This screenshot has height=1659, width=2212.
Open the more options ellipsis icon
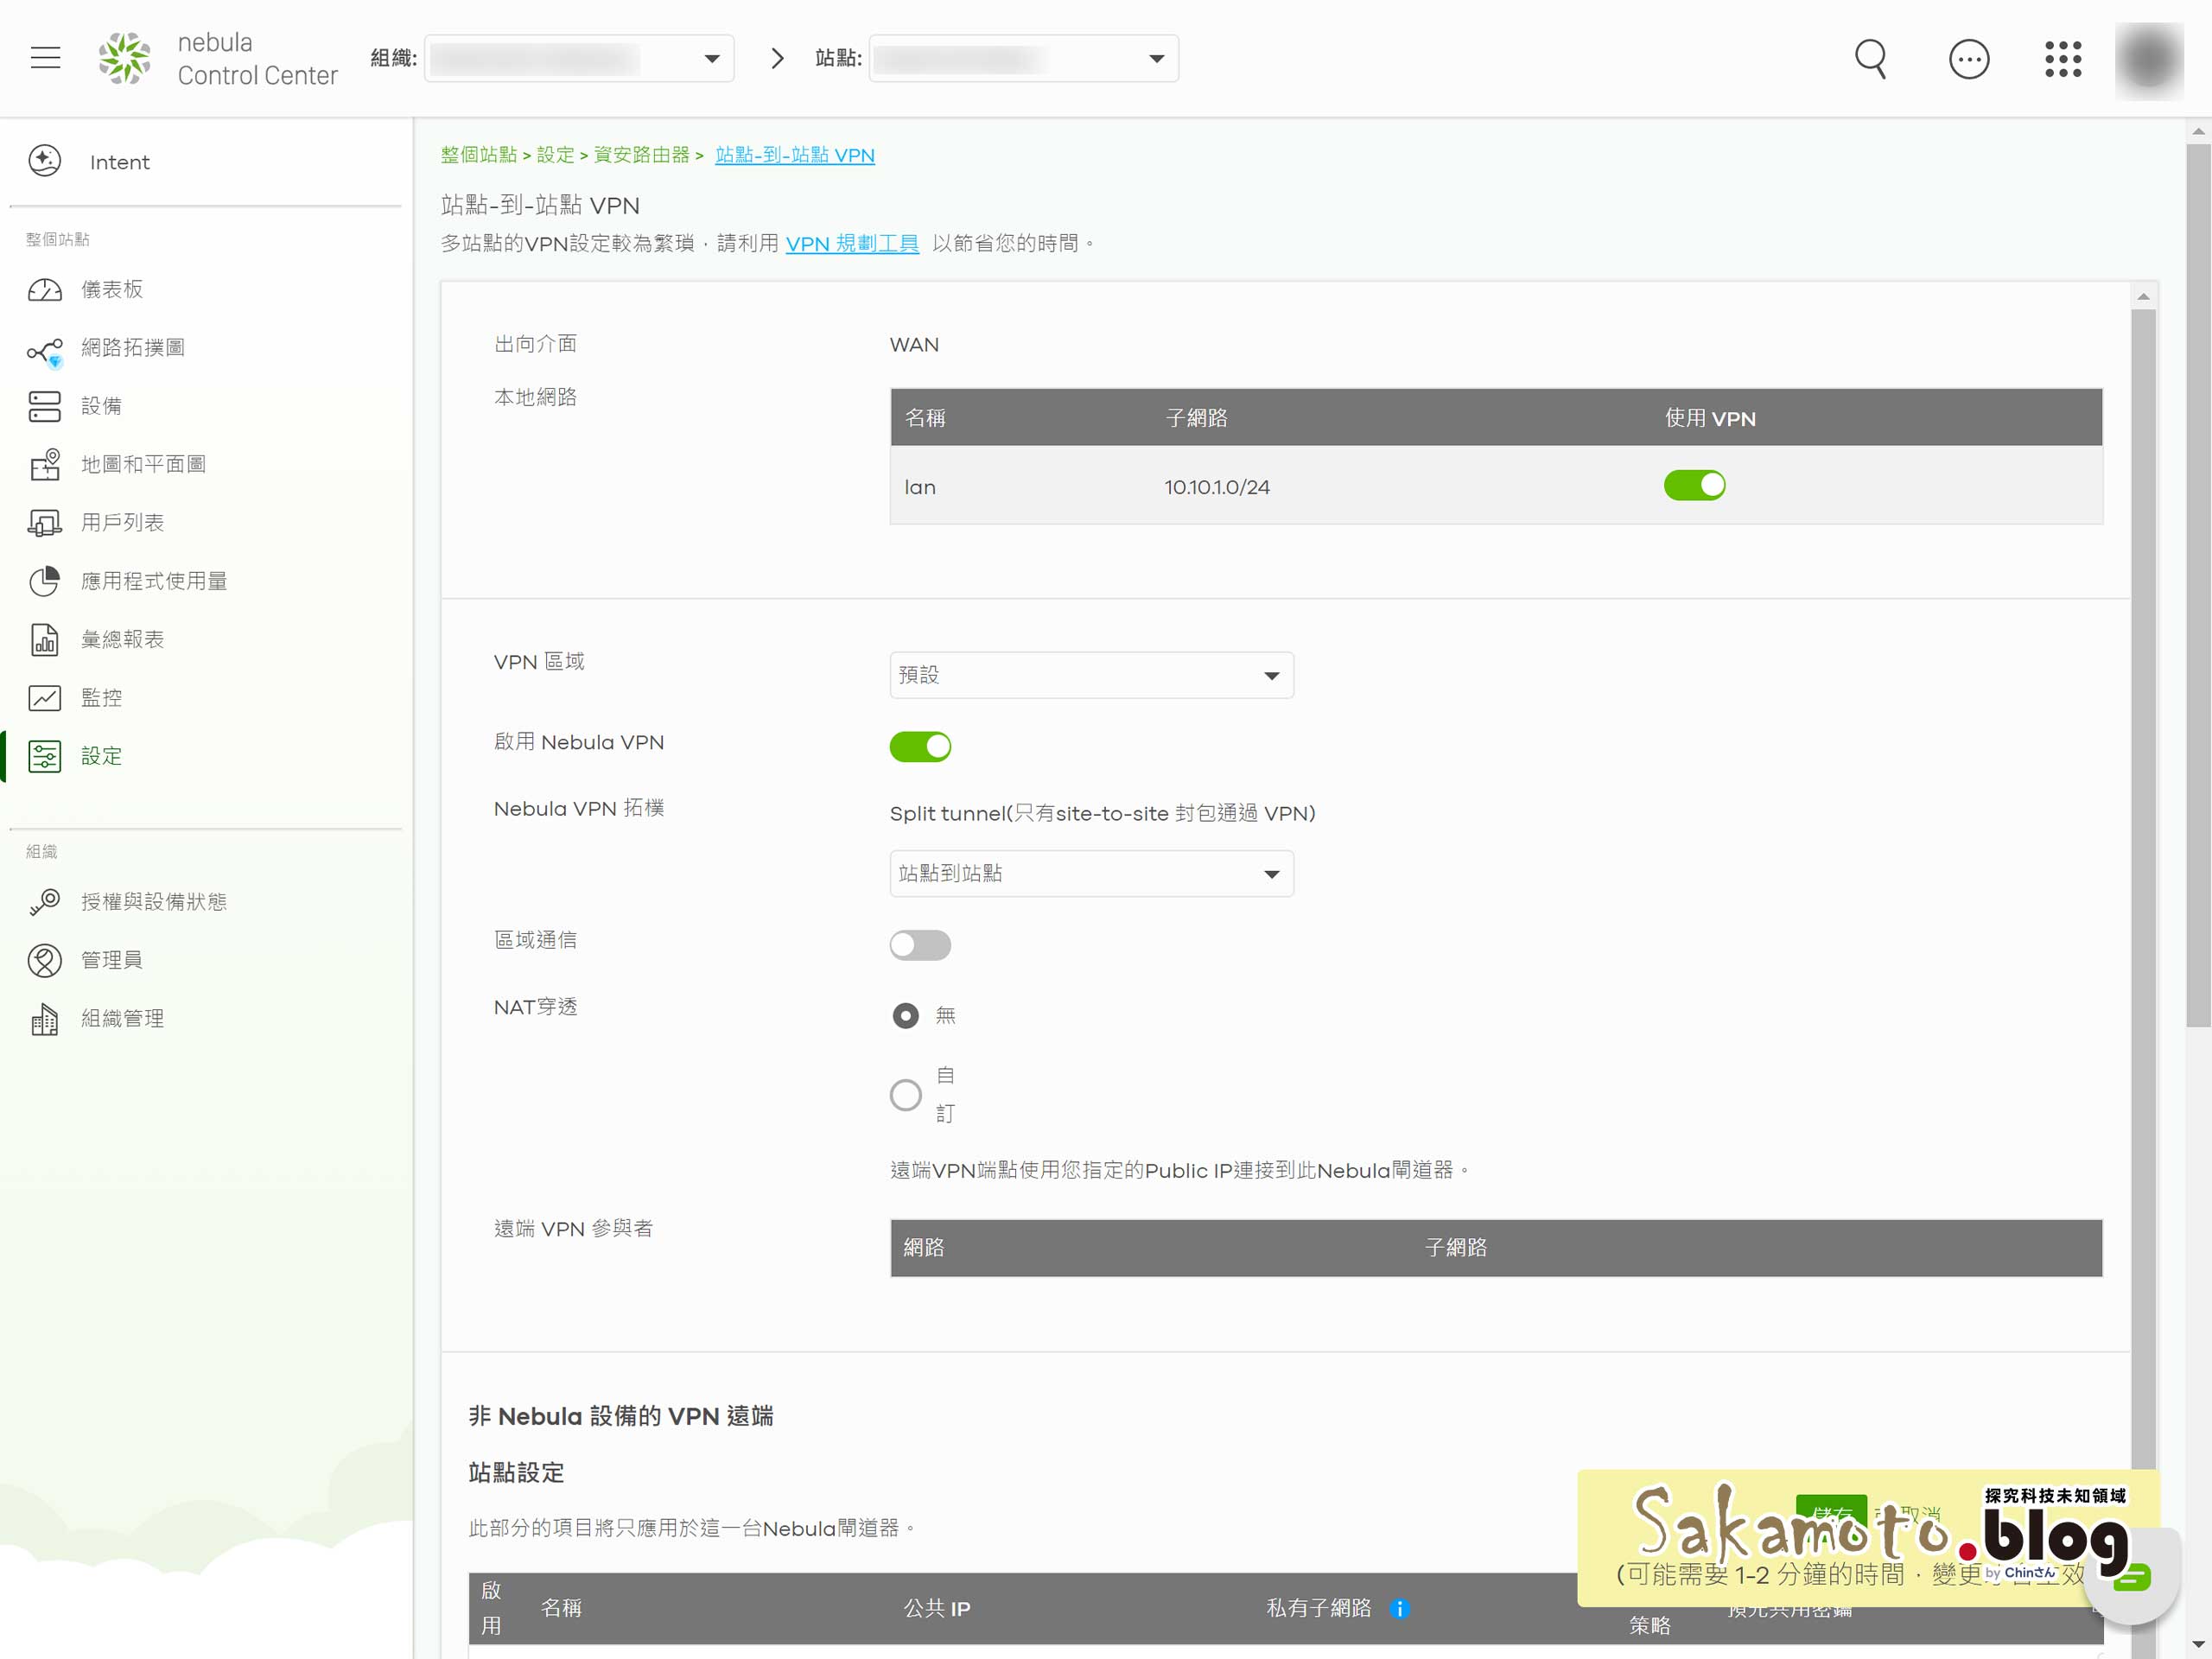(1968, 59)
